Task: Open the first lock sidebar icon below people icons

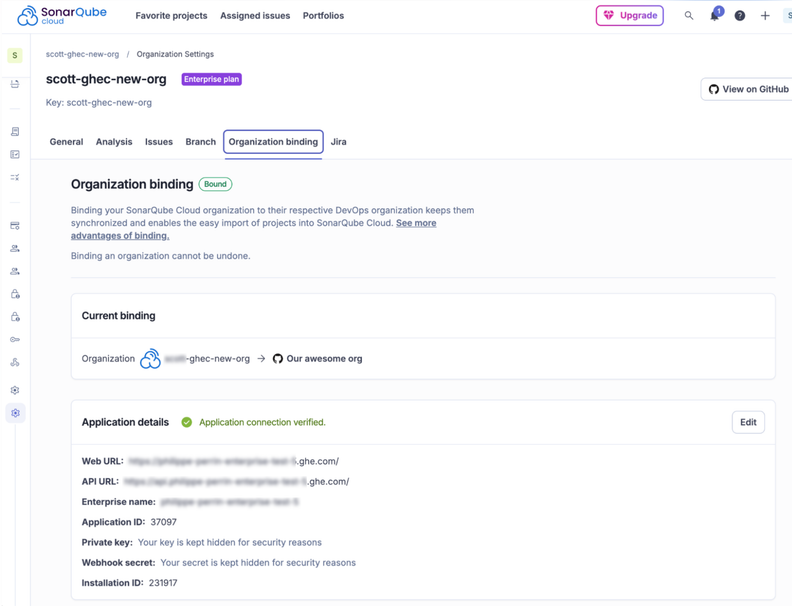Action: pyautogui.click(x=15, y=294)
